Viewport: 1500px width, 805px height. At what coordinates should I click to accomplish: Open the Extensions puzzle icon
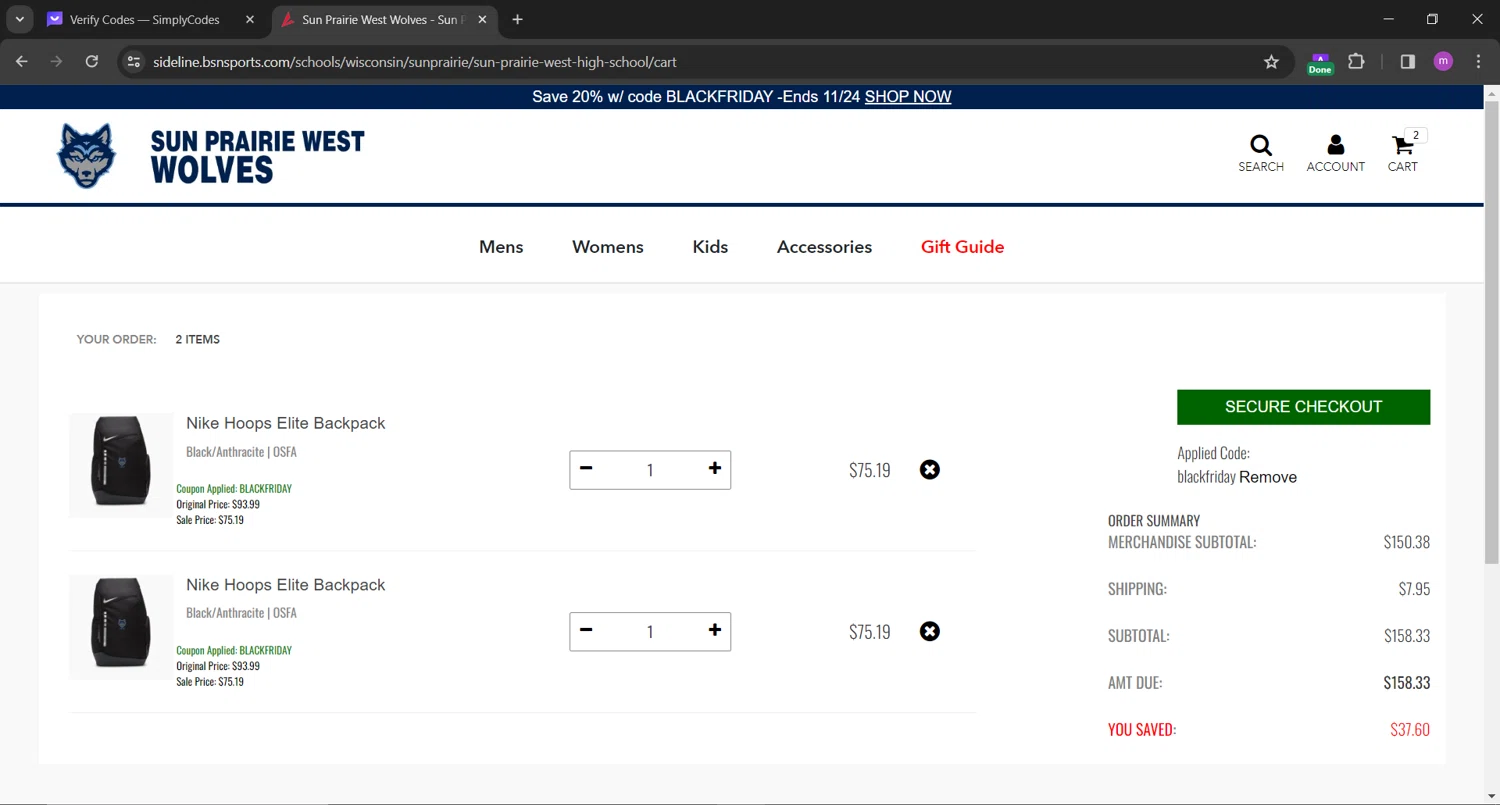point(1356,62)
